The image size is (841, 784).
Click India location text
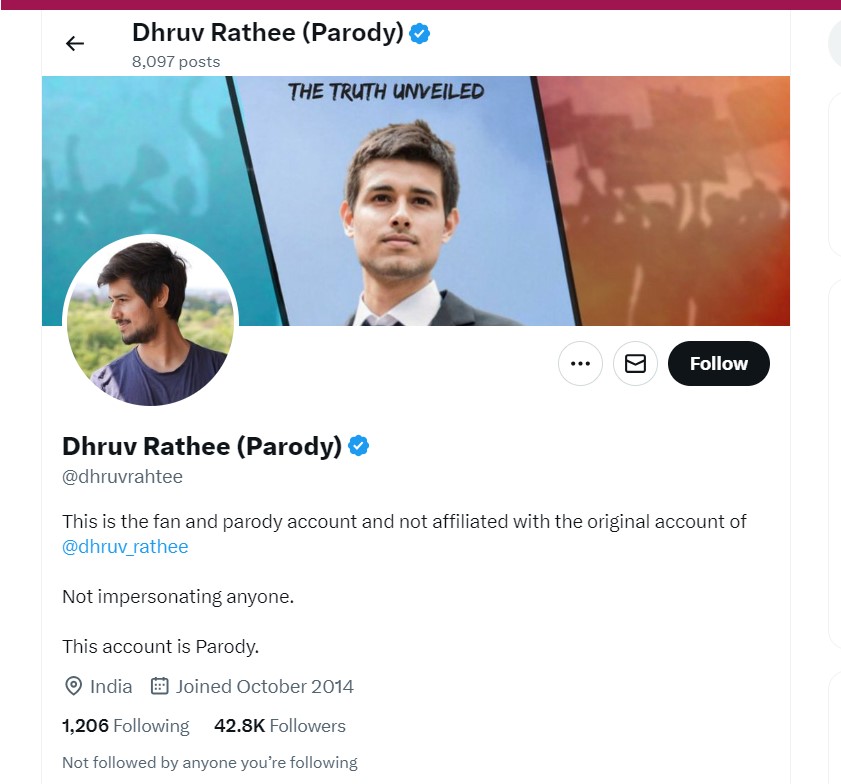(112, 686)
